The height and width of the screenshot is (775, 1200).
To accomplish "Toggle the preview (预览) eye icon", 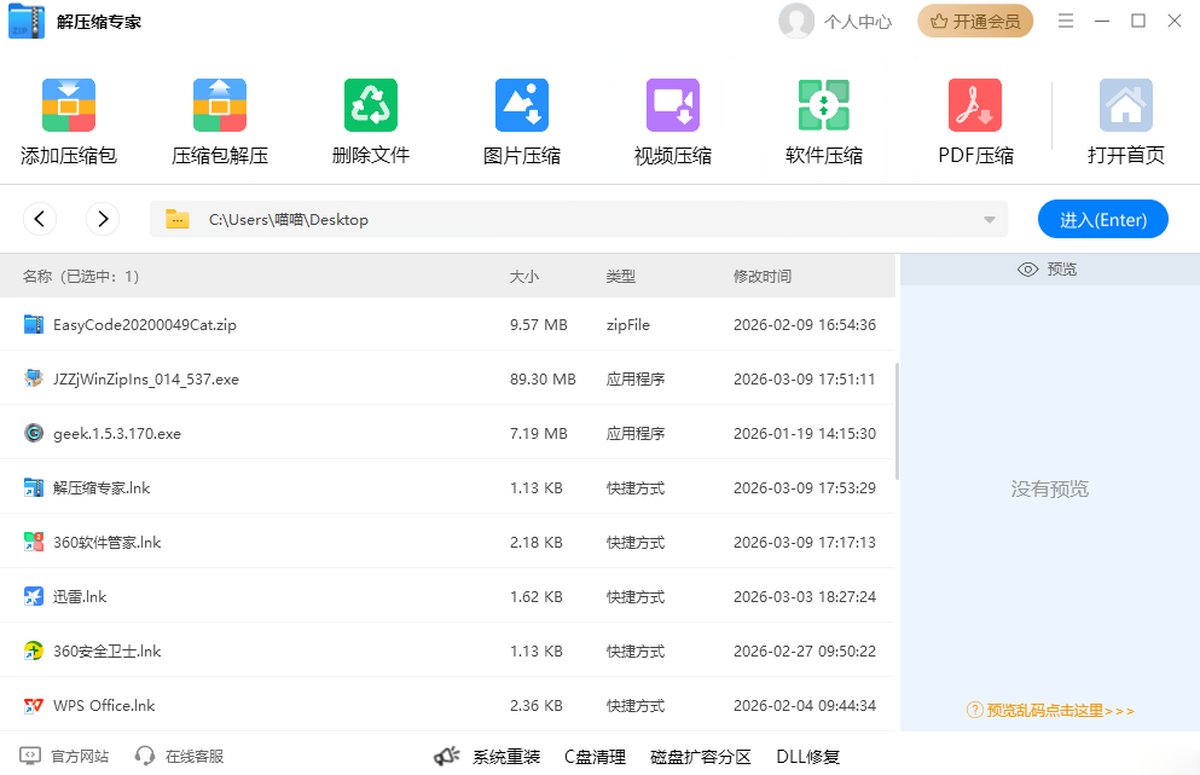I will (1027, 270).
